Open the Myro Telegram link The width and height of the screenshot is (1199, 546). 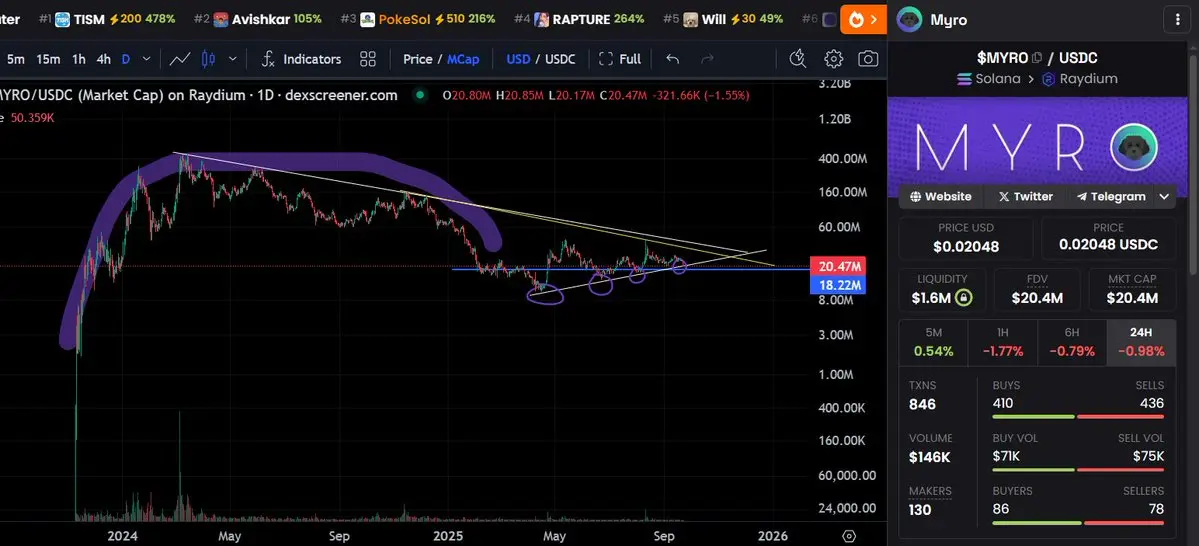coord(1111,197)
